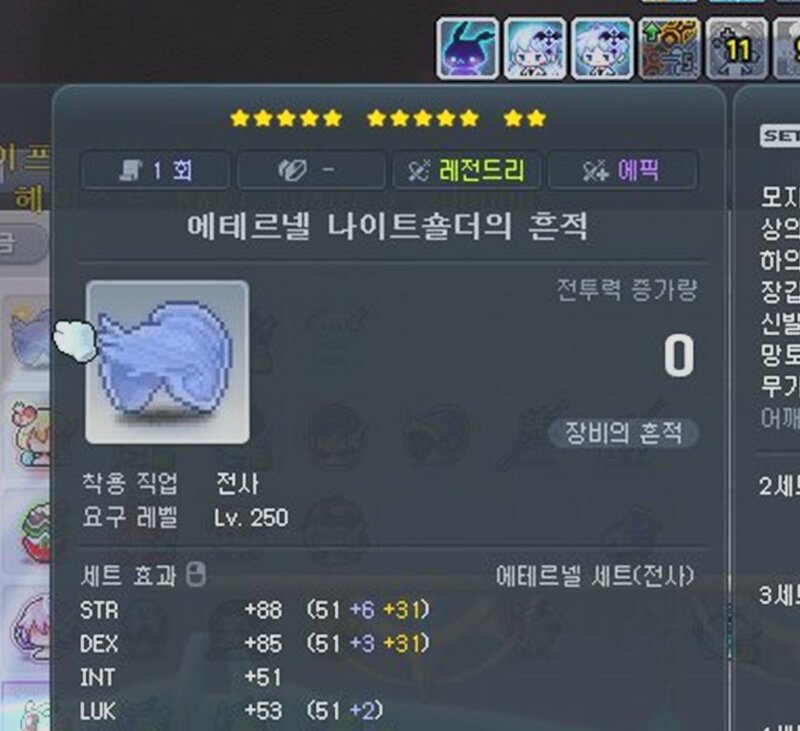Click the 장비의 흔적 label button

pyautogui.click(x=623, y=434)
